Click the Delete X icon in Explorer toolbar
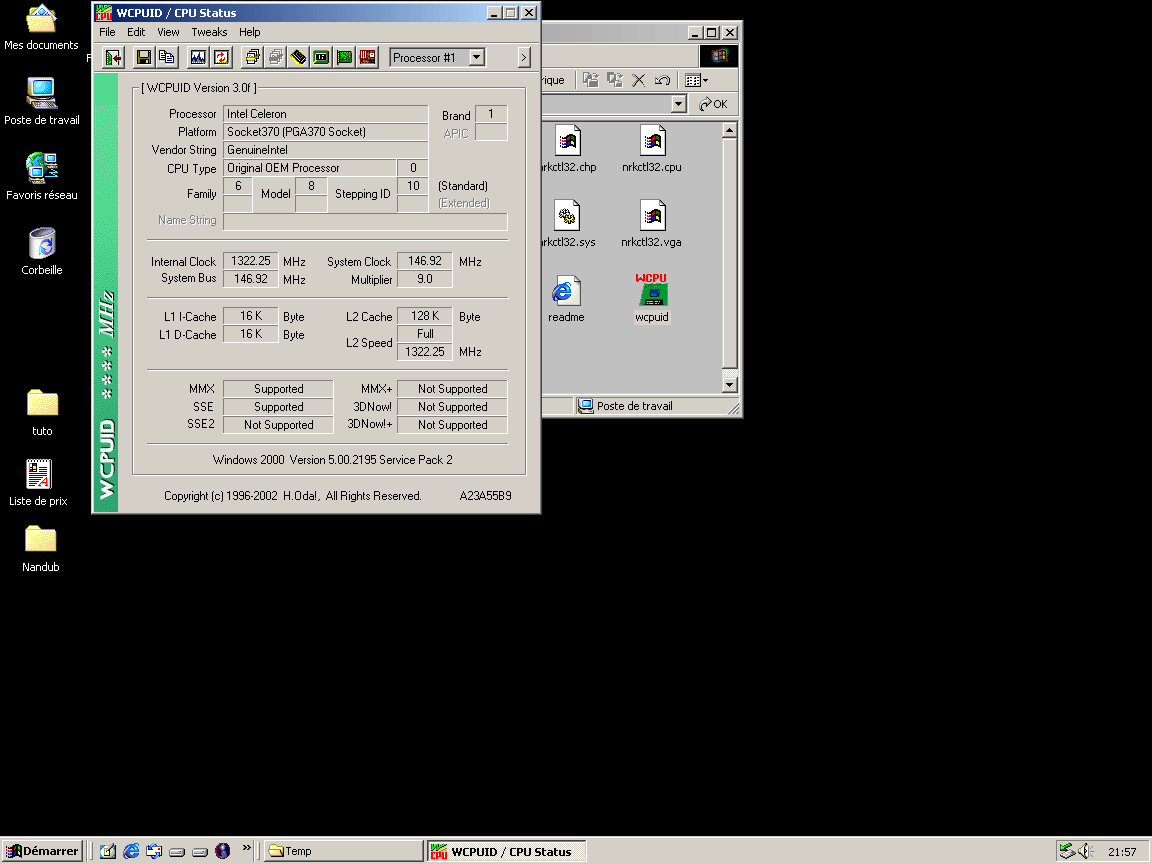Viewport: 1152px width, 864px height. pos(638,80)
